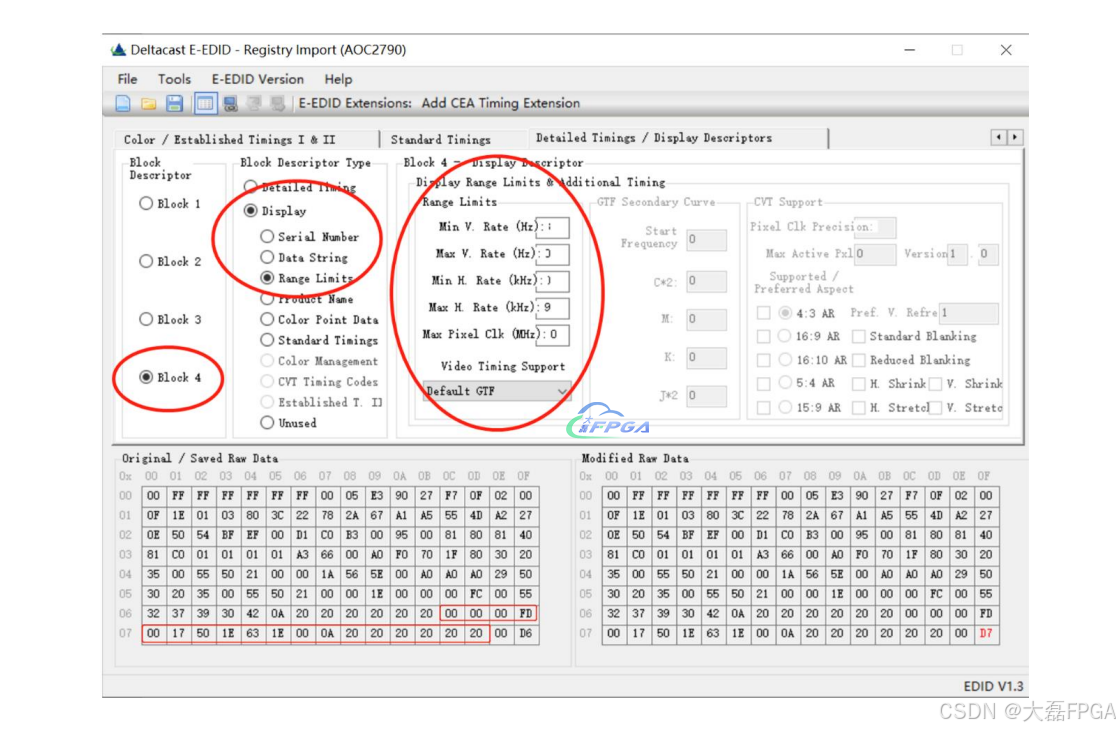Click the Deltacast app icon in title bar
1120x731 pixels.
click(x=118, y=49)
